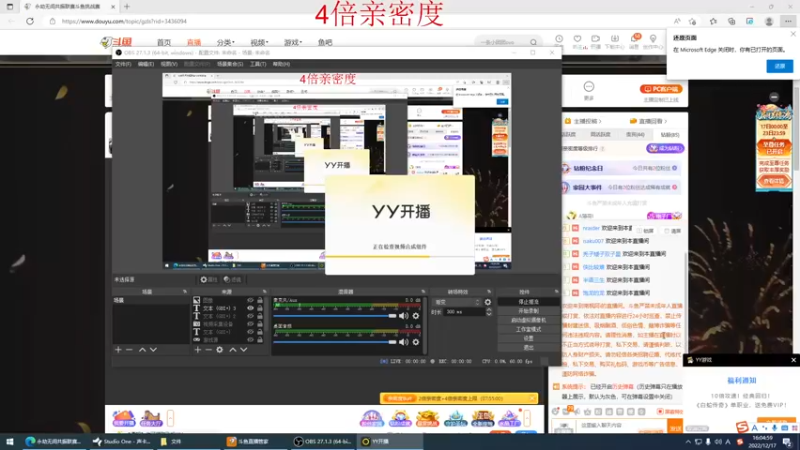This screenshot has height=450, width=800.
Task: Open transition properties gear icon
Action: tap(488, 302)
